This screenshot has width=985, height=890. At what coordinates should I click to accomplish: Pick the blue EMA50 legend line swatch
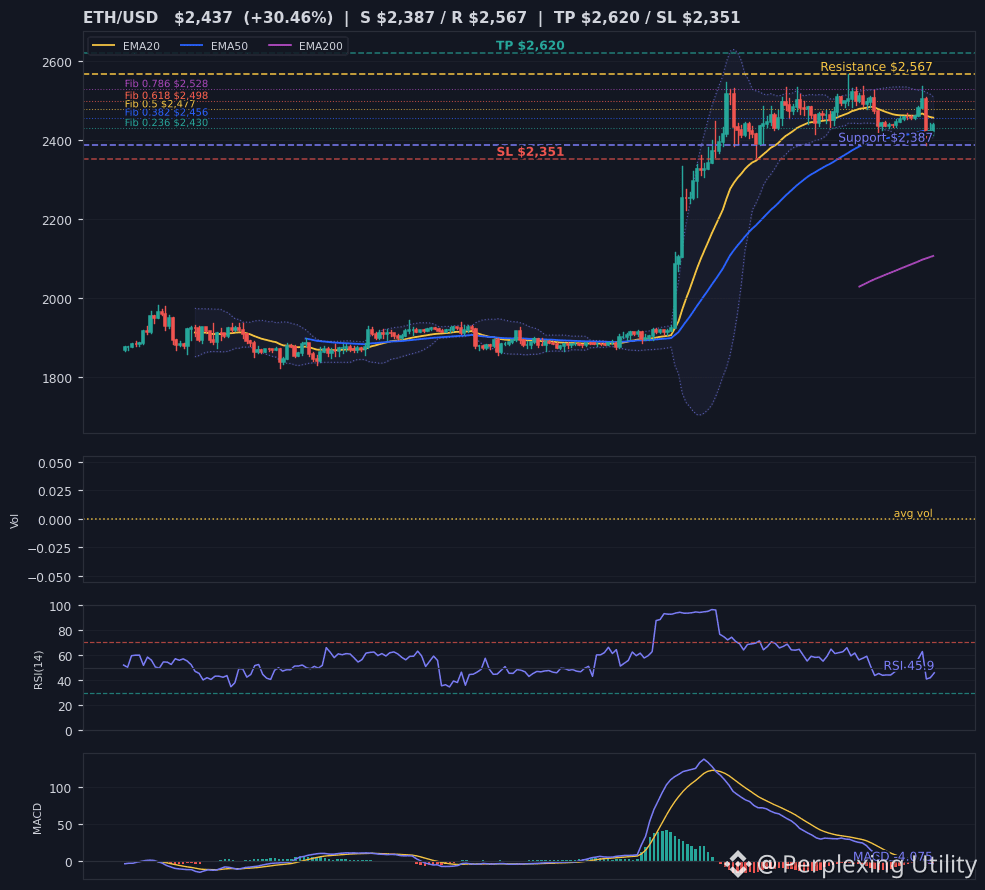192,46
